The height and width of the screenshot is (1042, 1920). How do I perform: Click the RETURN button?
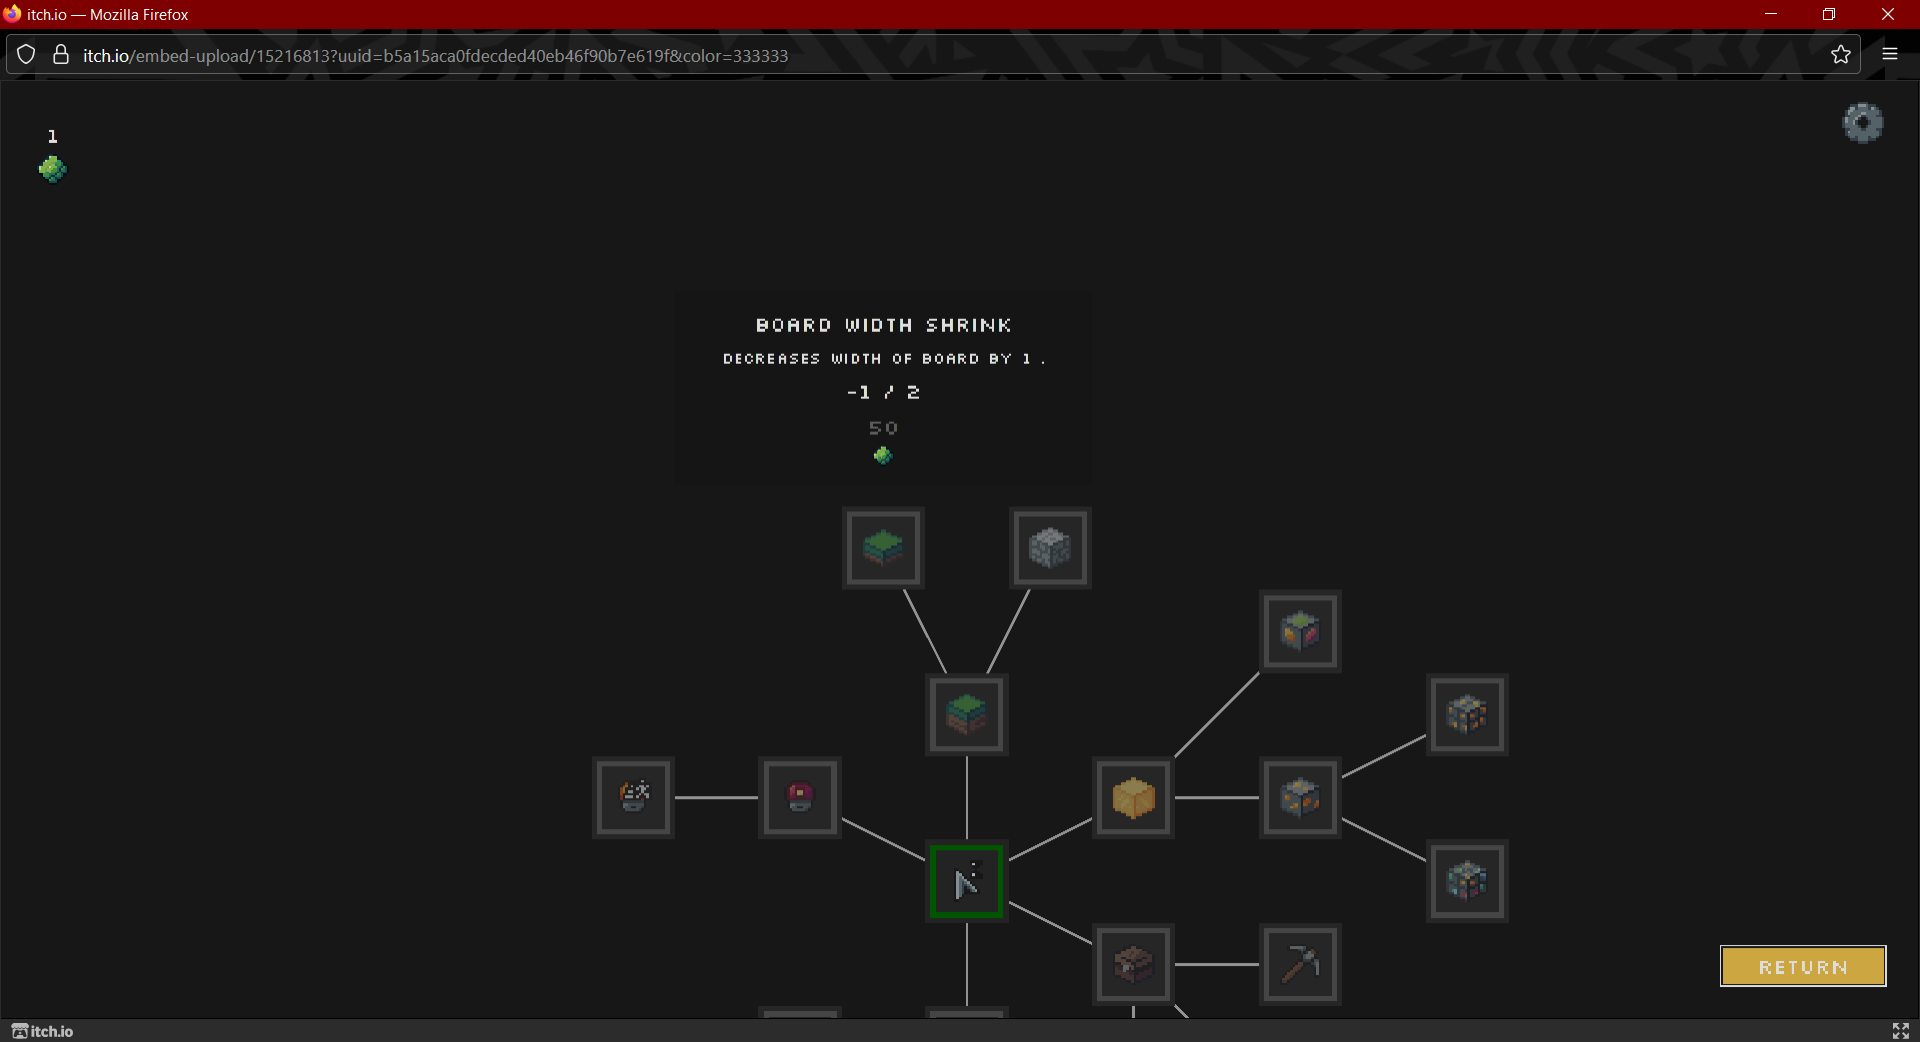tap(1803, 966)
